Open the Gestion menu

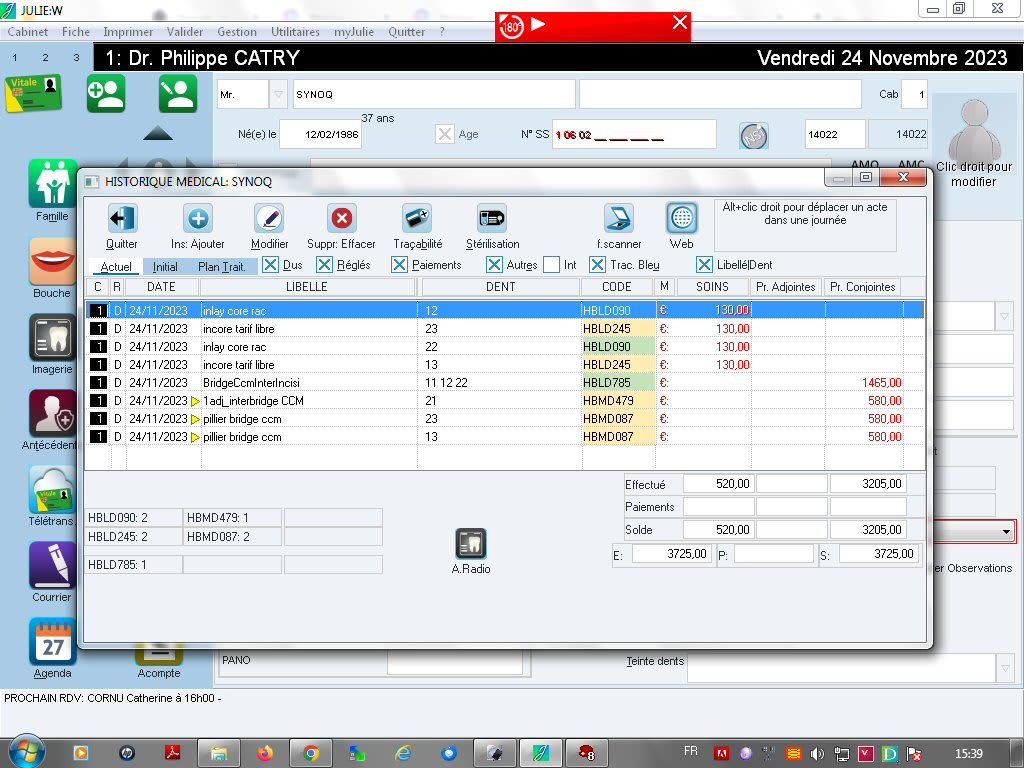point(237,32)
